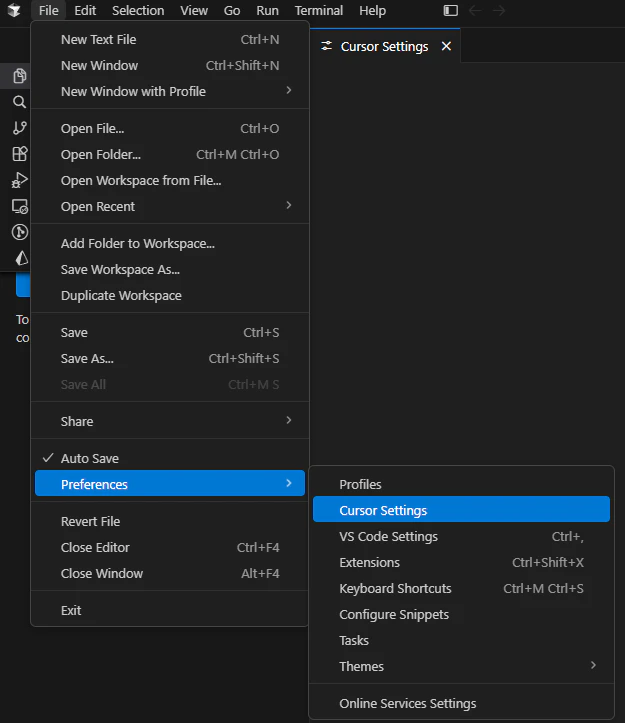
Task: Choose Revert File
Action: [170, 521]
